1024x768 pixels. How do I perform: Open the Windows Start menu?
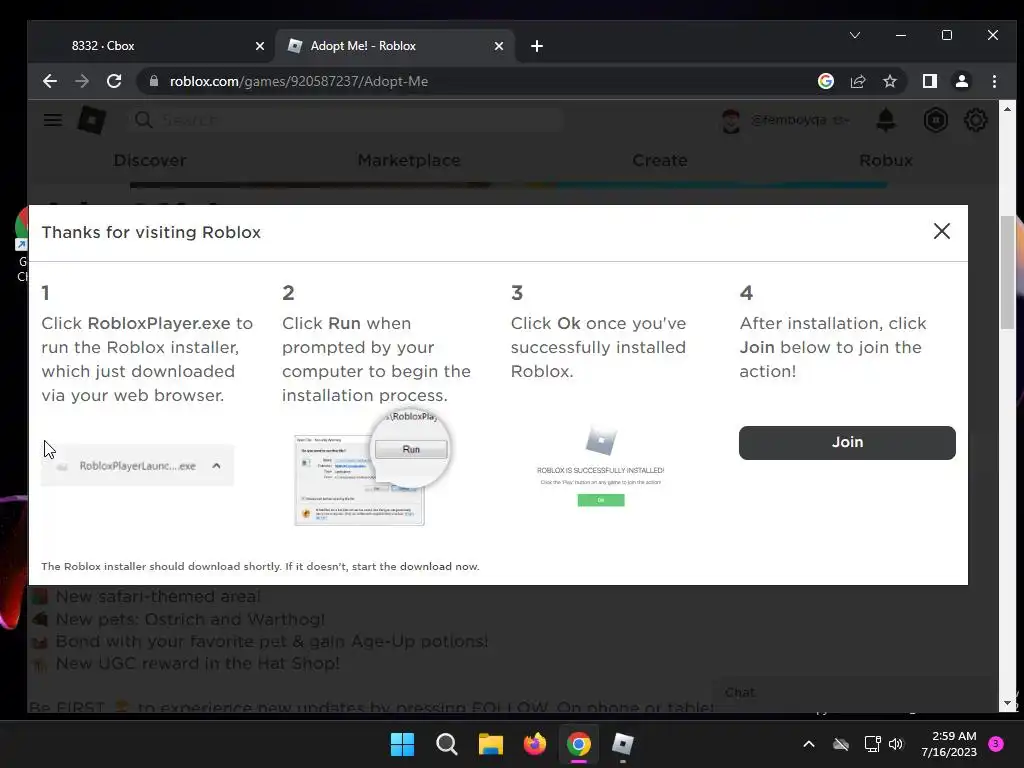tap(402, 744)
